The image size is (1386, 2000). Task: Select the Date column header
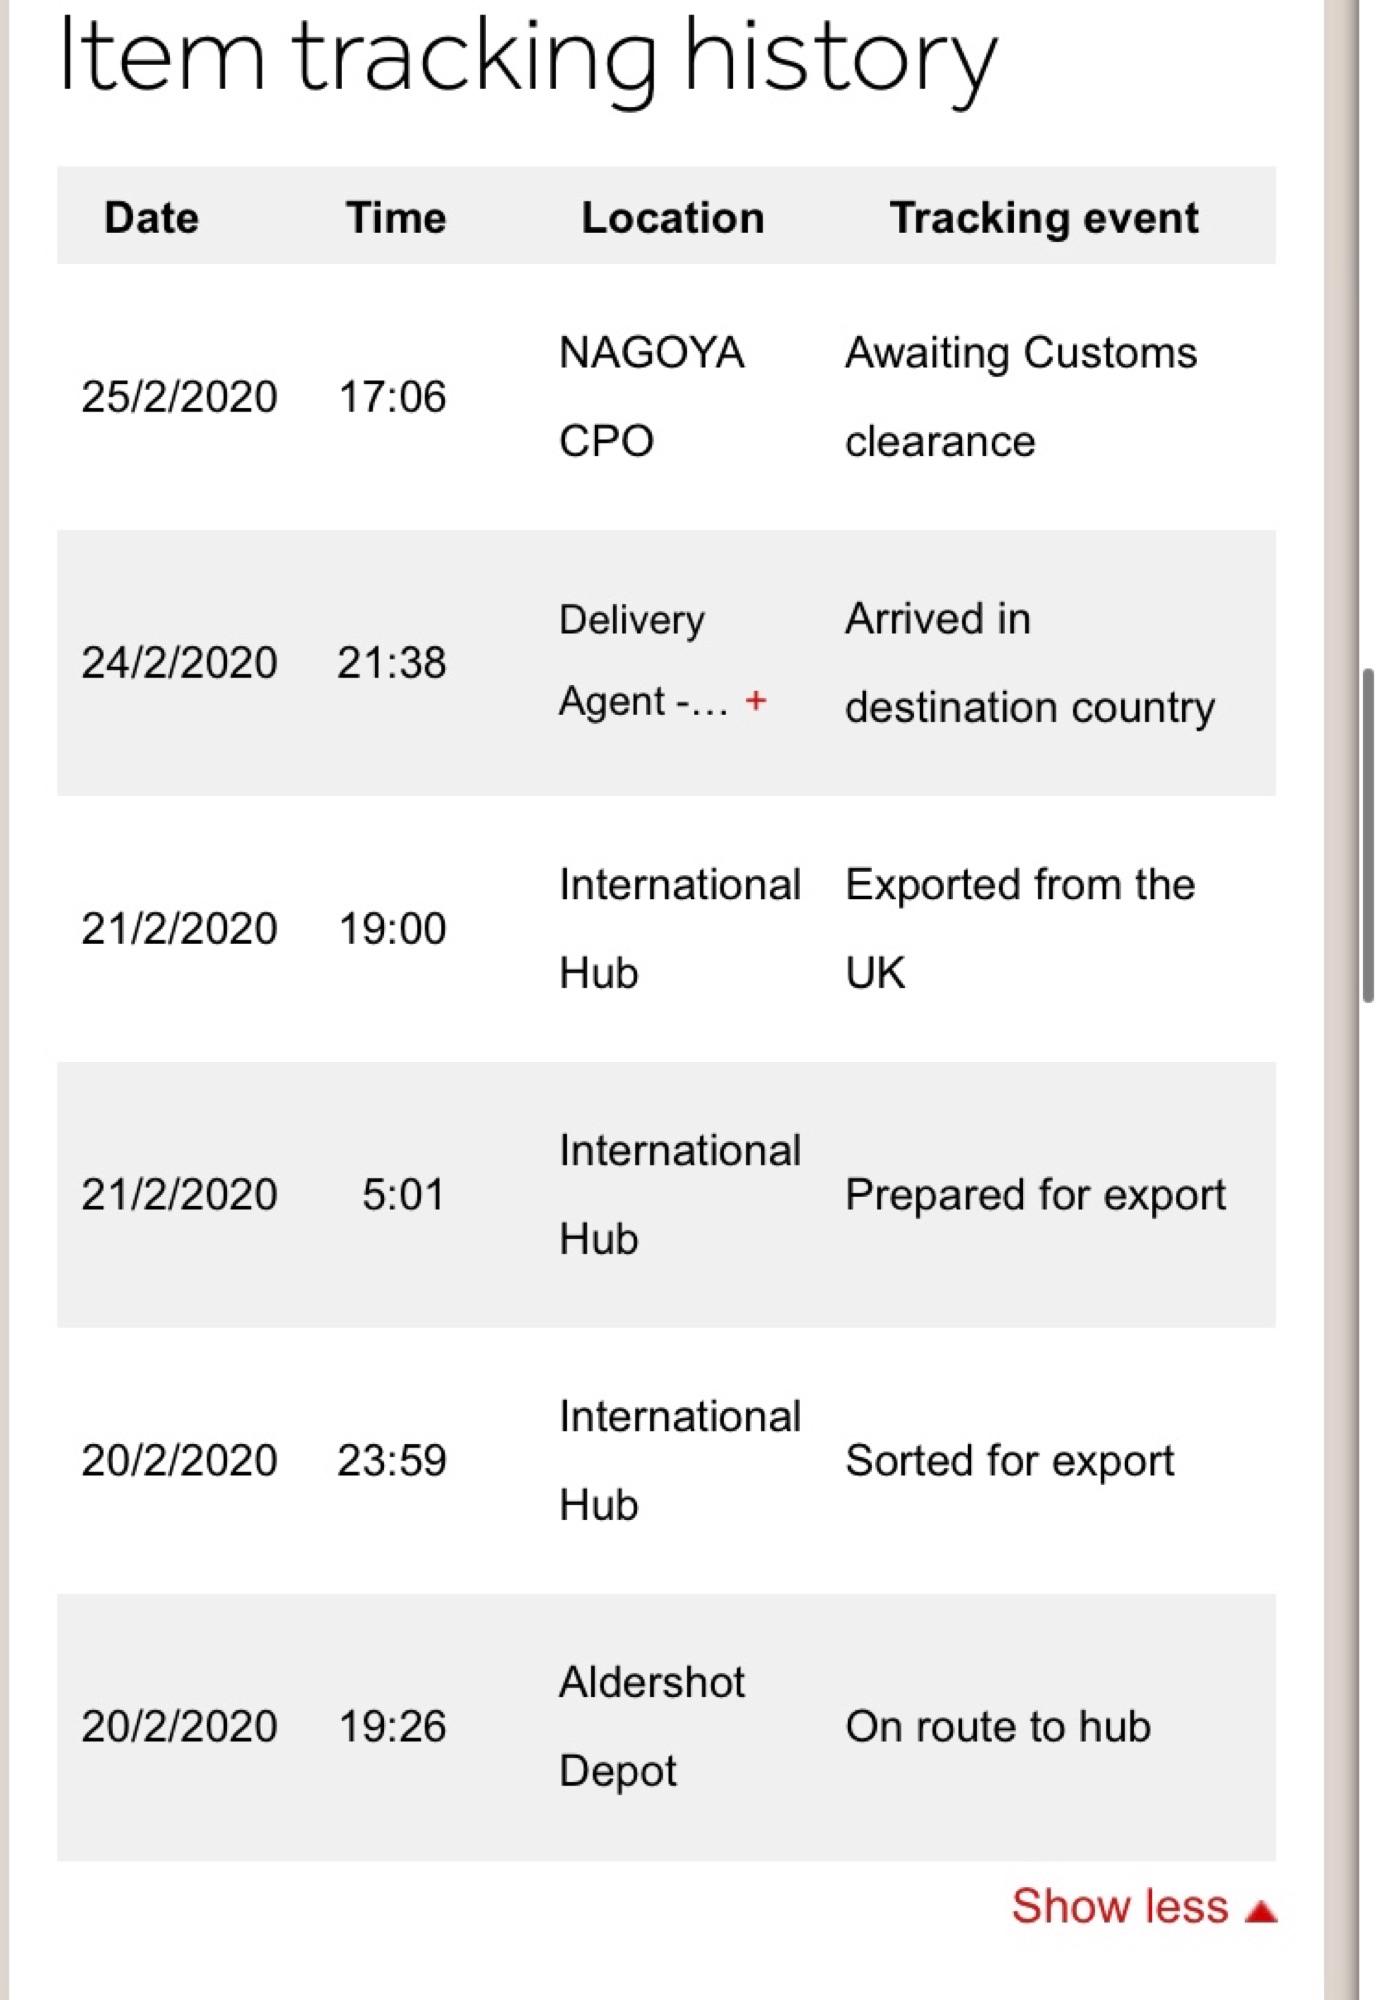152,217
